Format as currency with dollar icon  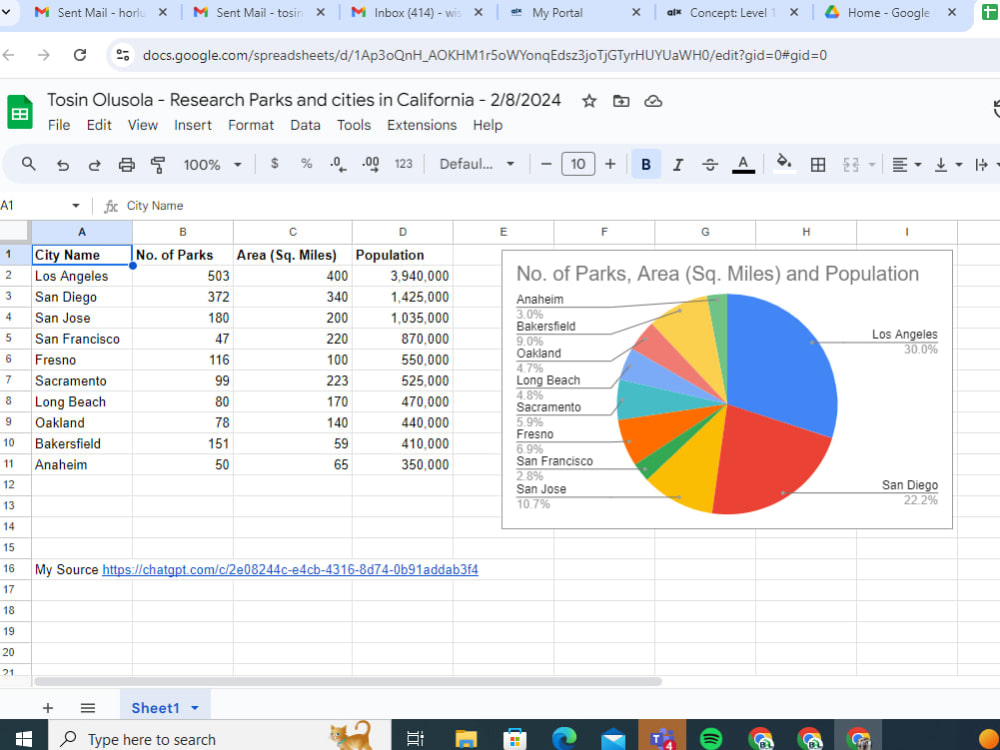[274, 163]
